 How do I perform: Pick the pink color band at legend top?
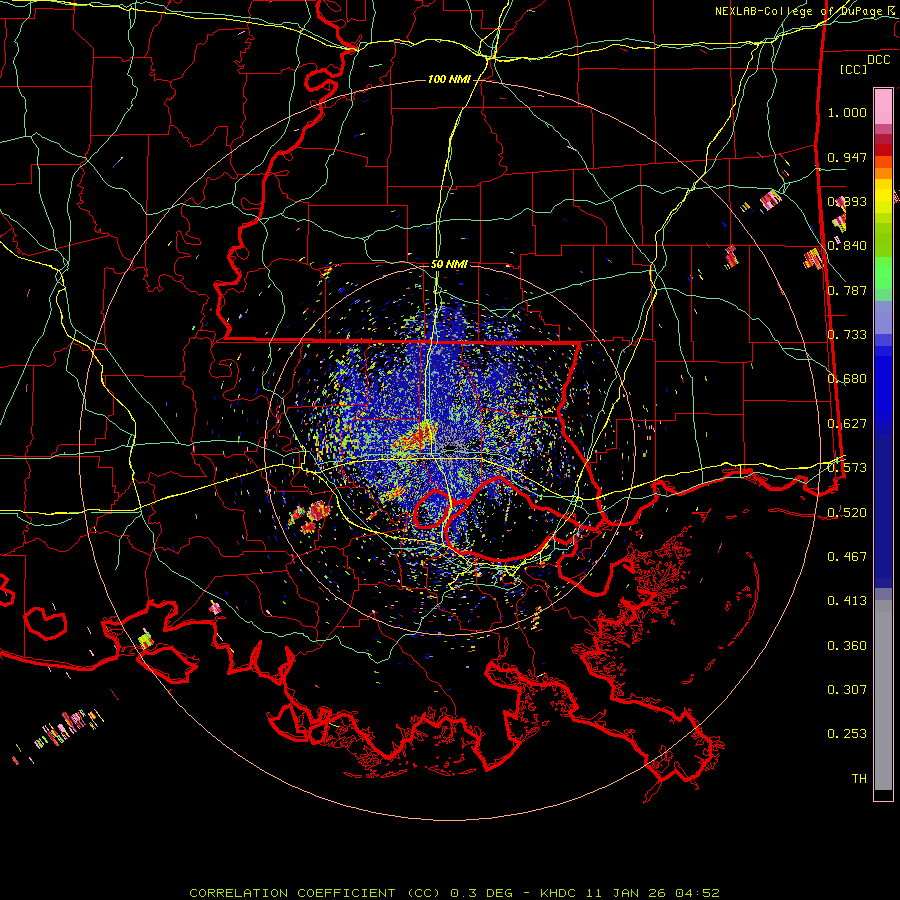click(x=883, y=106)
